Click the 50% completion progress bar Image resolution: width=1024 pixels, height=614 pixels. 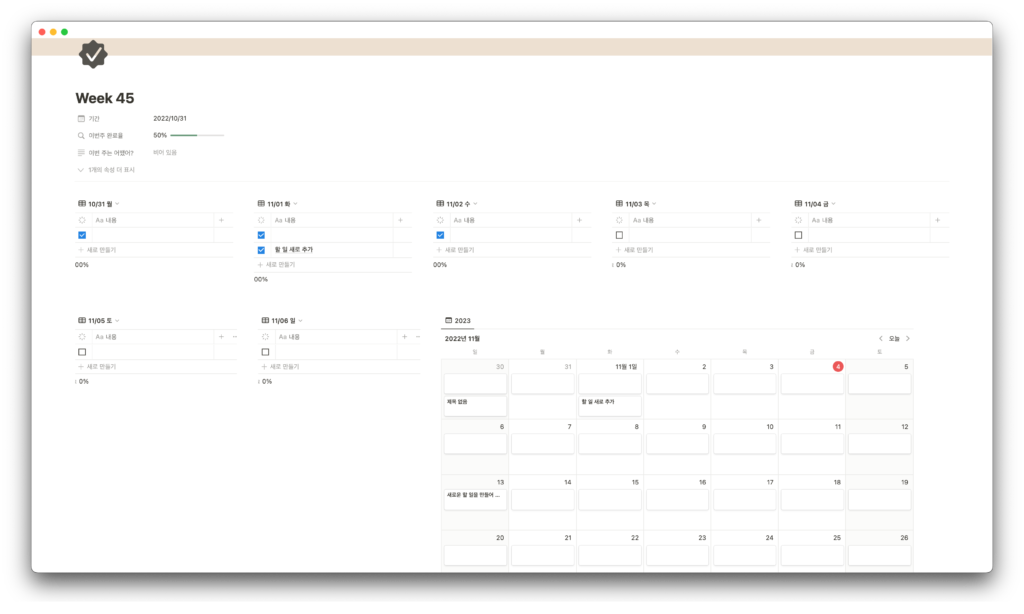[x=196, y=135]
